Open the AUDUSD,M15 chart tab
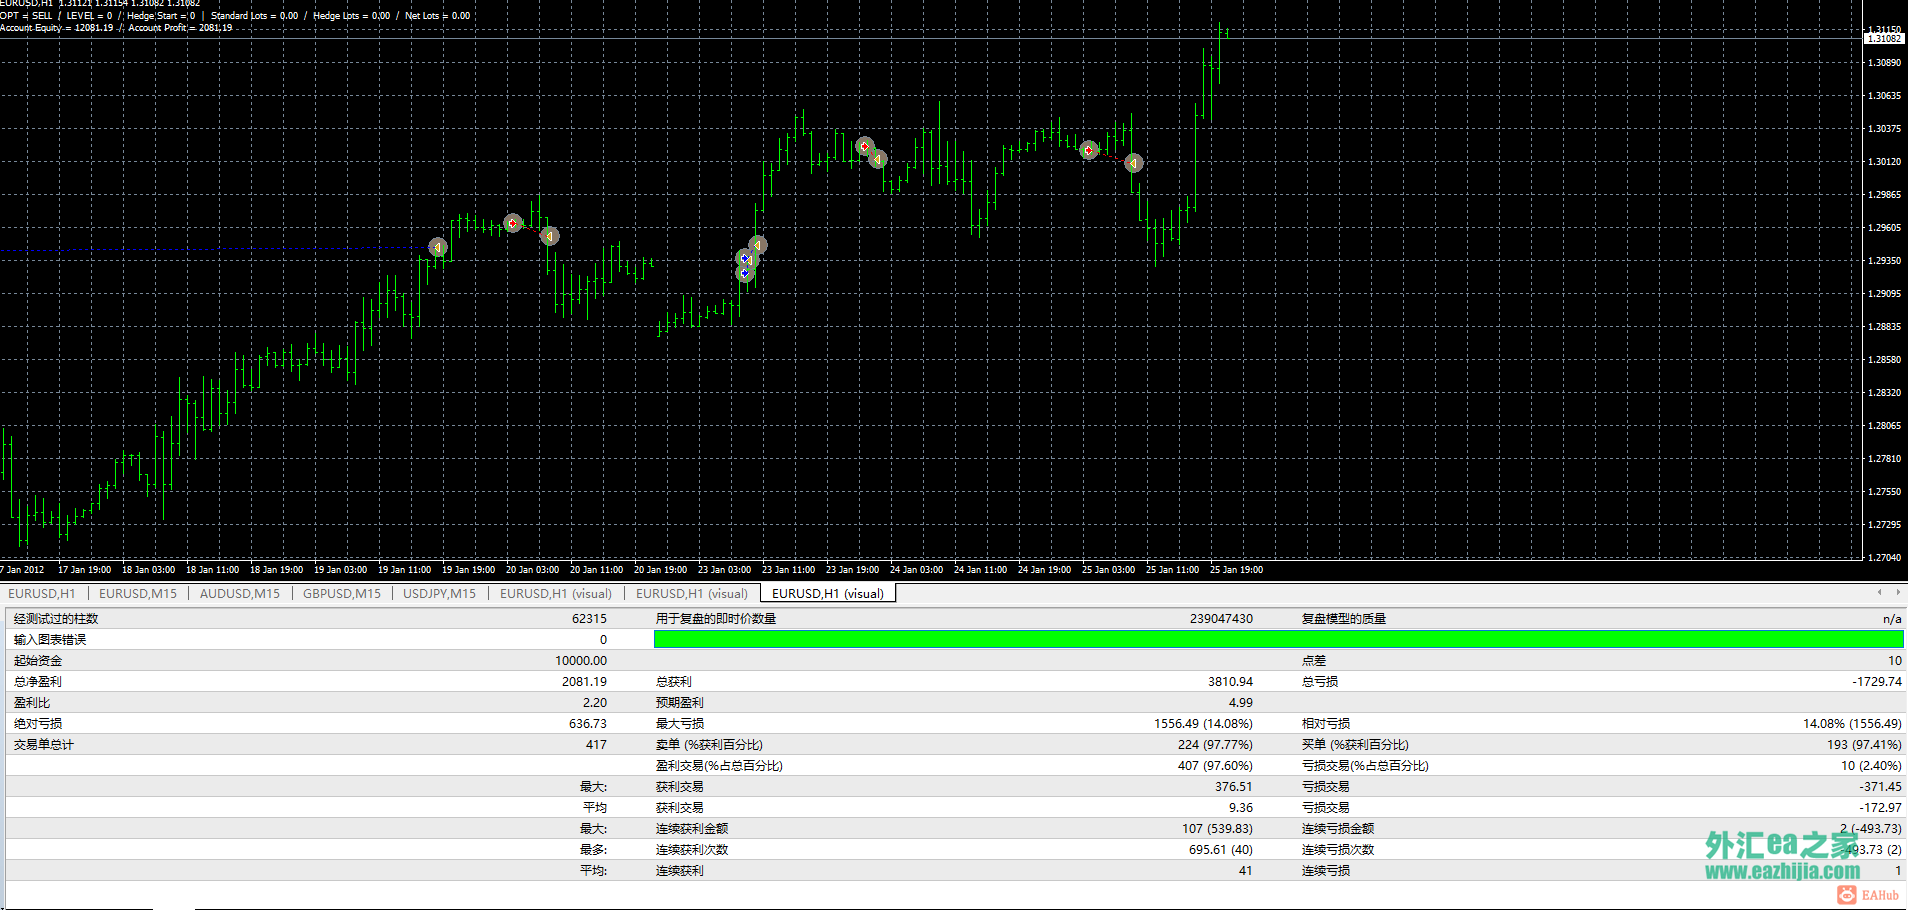Image resolution: width=1908 pixels, height=910 pixels. pos(240,593)
